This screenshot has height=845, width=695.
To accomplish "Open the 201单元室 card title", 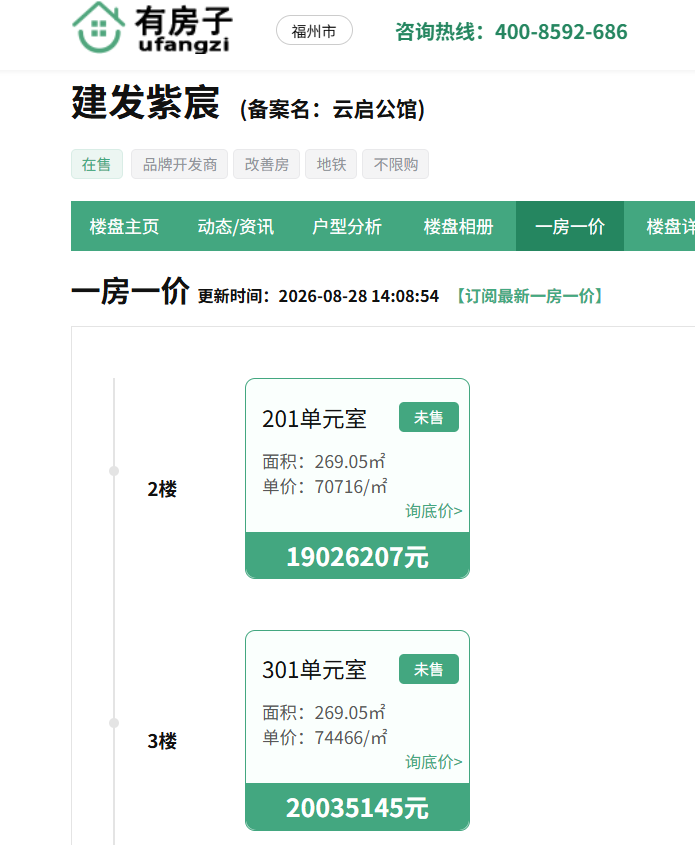I will (x=314, y=419).
